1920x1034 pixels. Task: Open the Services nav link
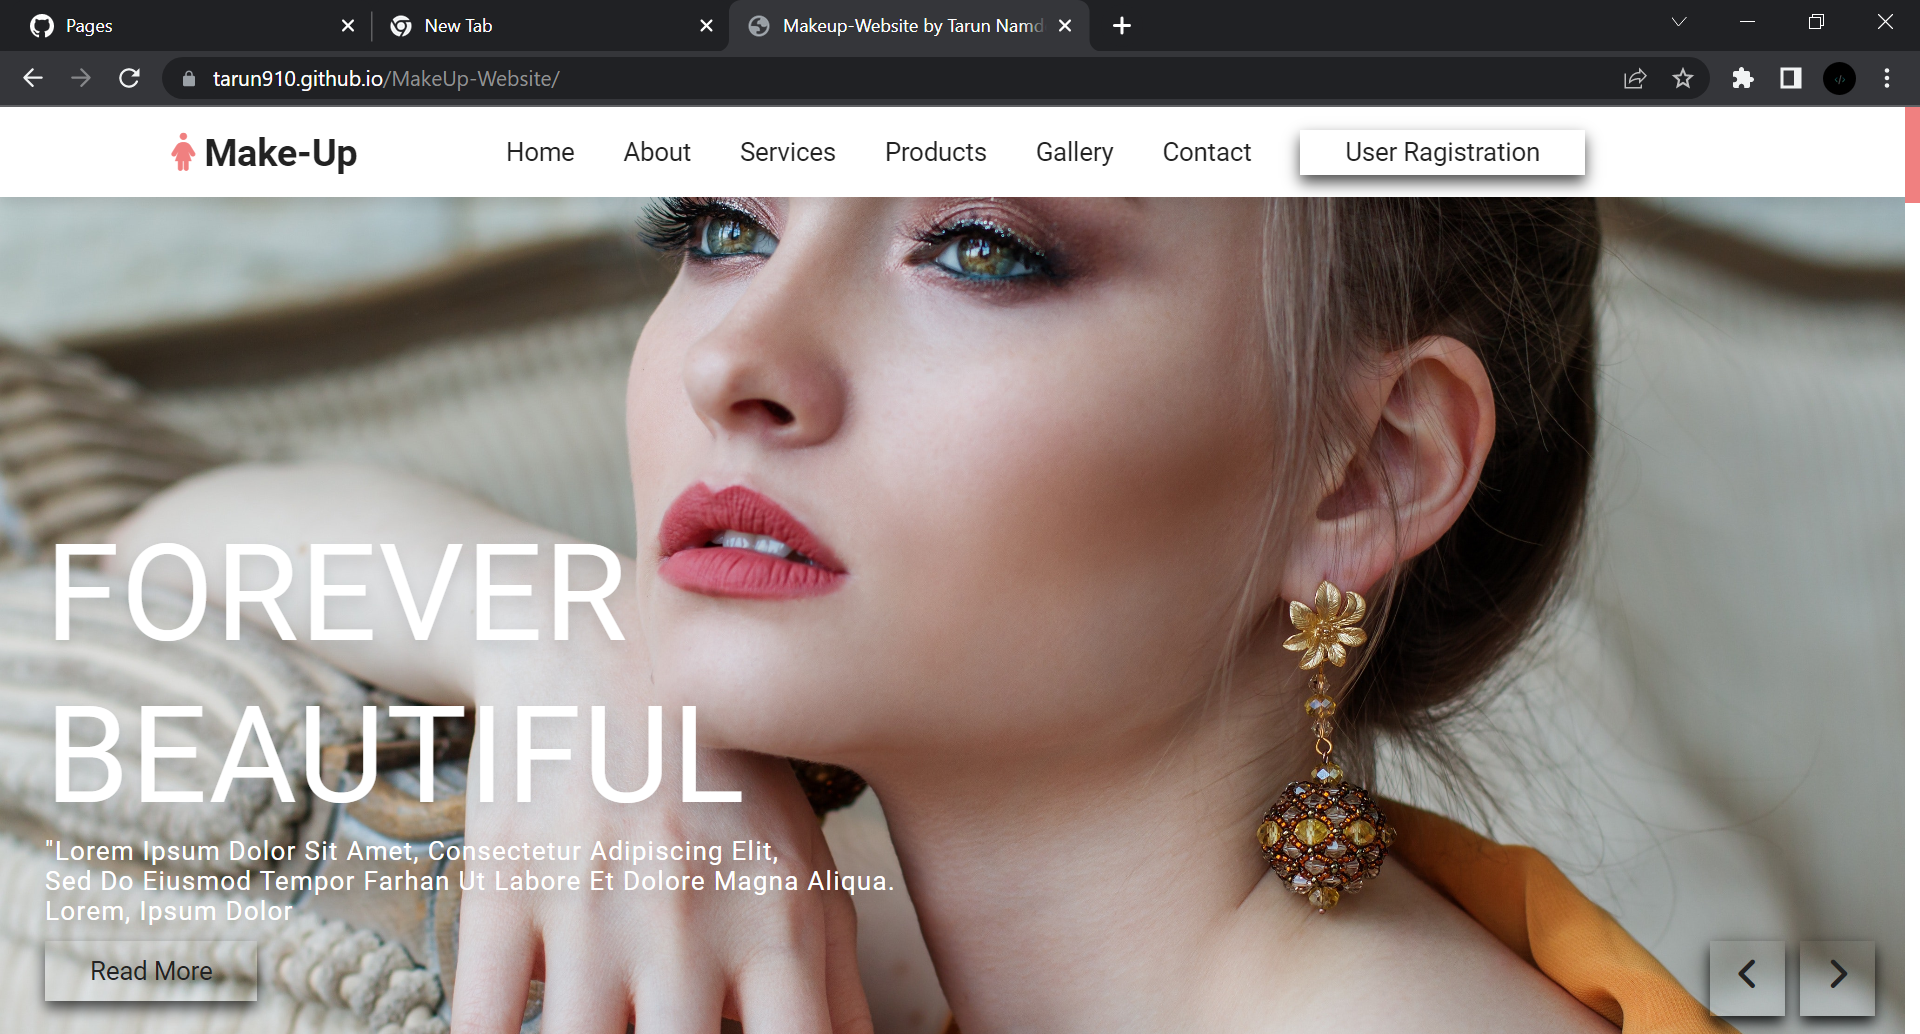(x=787, y=152)
